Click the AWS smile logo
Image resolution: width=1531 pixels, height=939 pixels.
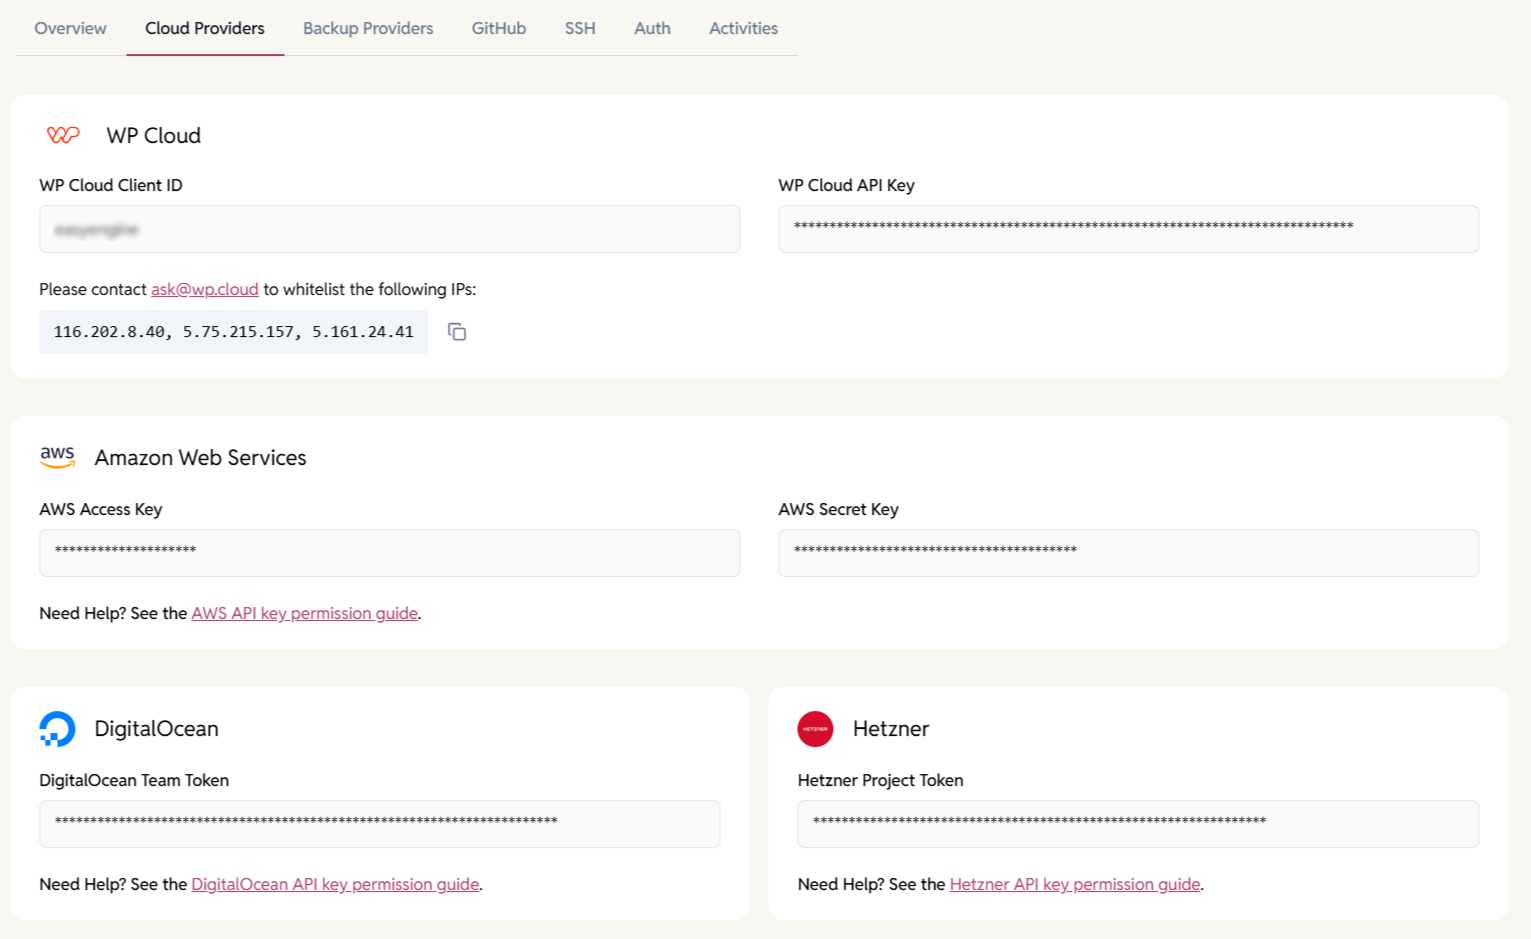[x=58, y=457]
